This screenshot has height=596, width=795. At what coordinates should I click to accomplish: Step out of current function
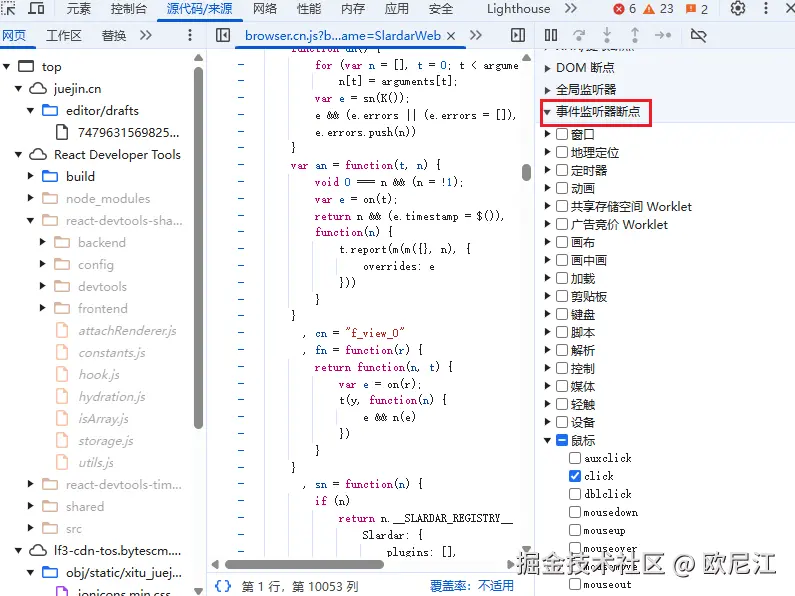coord(635,35)
